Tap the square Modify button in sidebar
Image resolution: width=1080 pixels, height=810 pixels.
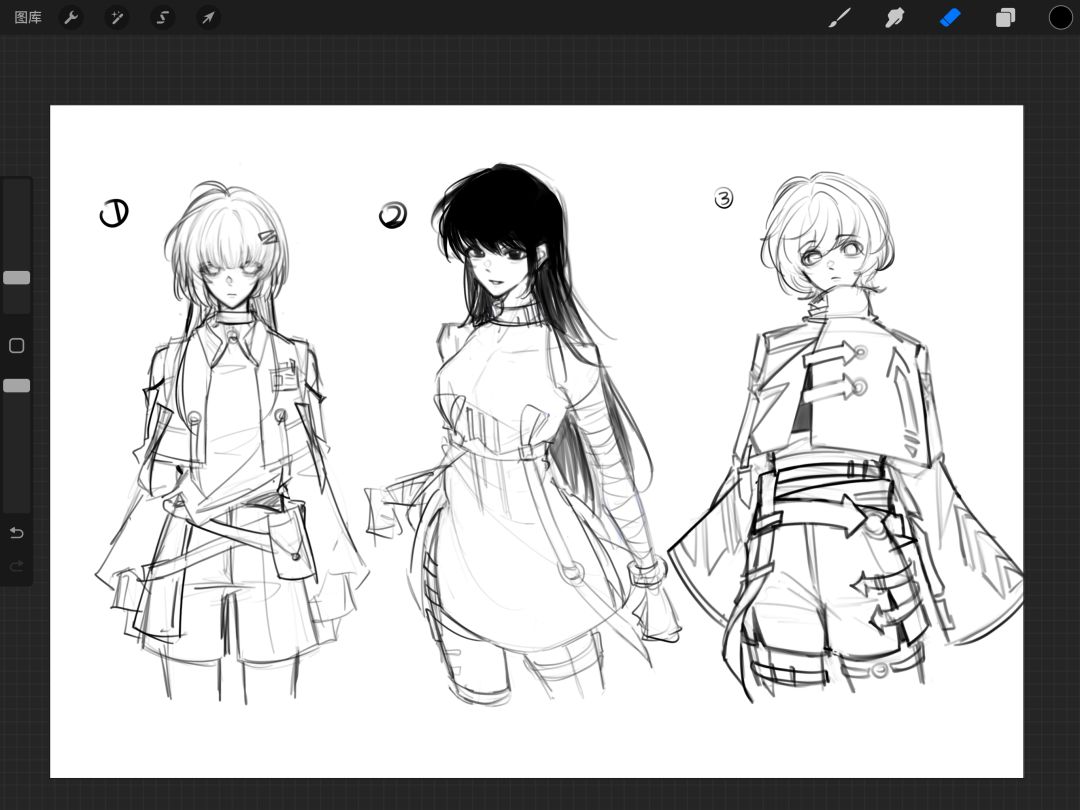pos(17,346)
